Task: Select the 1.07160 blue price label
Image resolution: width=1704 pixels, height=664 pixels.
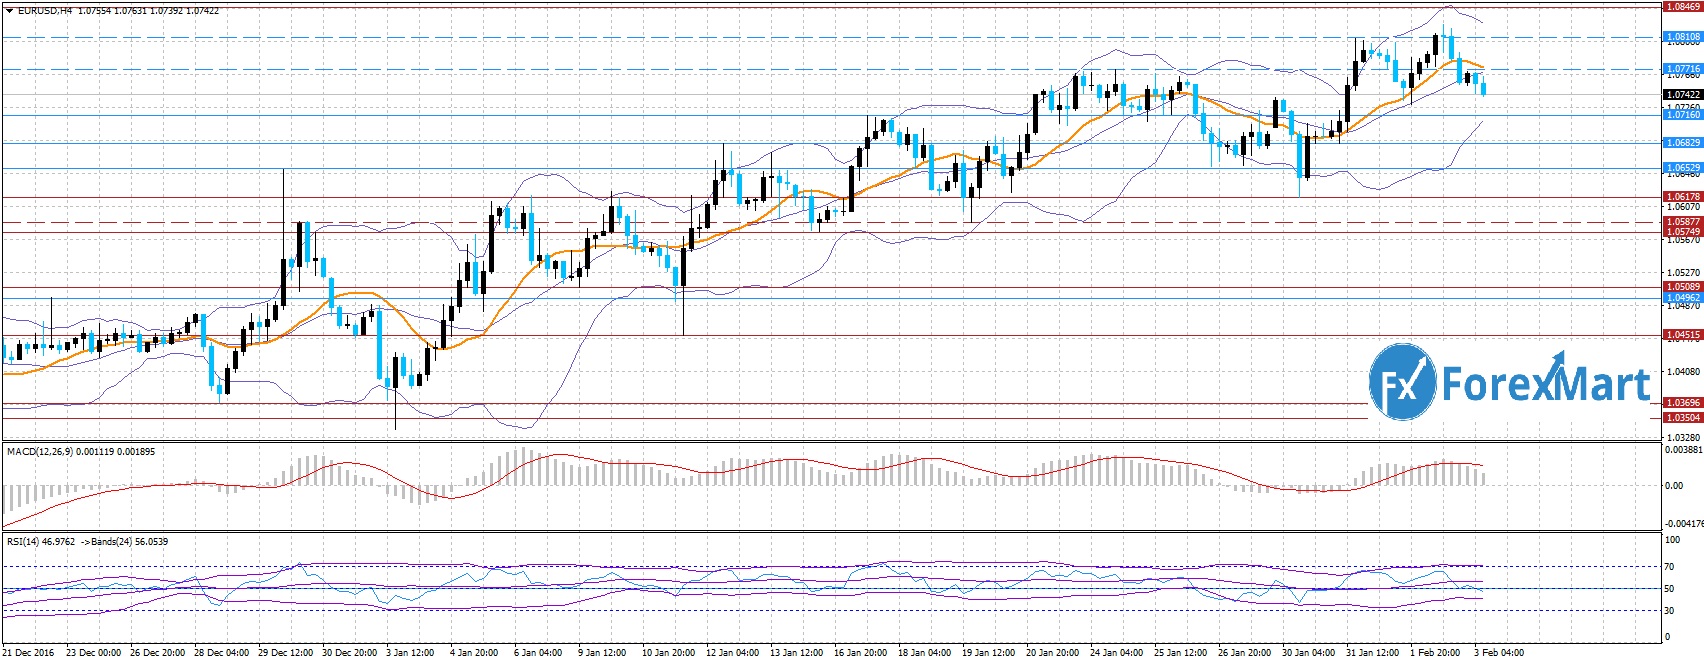Action: 1682,115
